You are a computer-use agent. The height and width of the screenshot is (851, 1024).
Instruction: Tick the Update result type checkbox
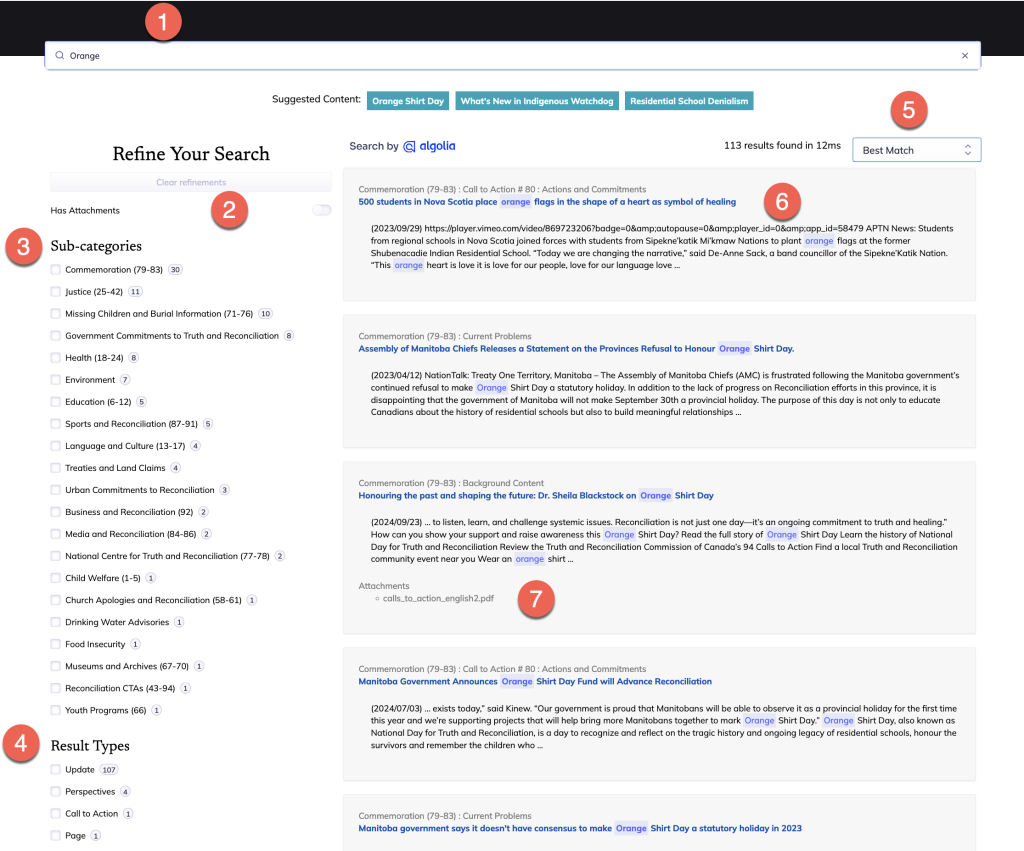click(56, 770)
